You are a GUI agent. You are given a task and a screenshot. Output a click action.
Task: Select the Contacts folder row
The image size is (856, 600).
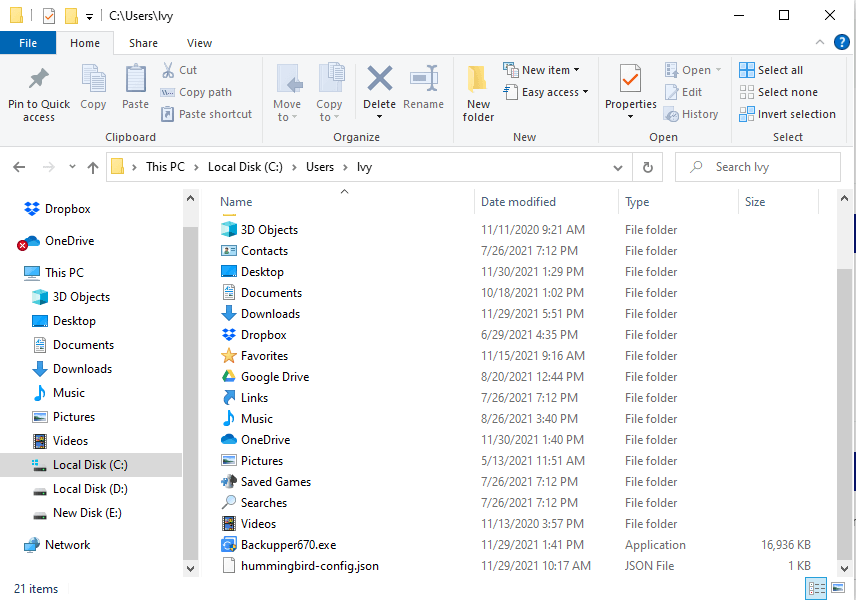tap(516, 251)
